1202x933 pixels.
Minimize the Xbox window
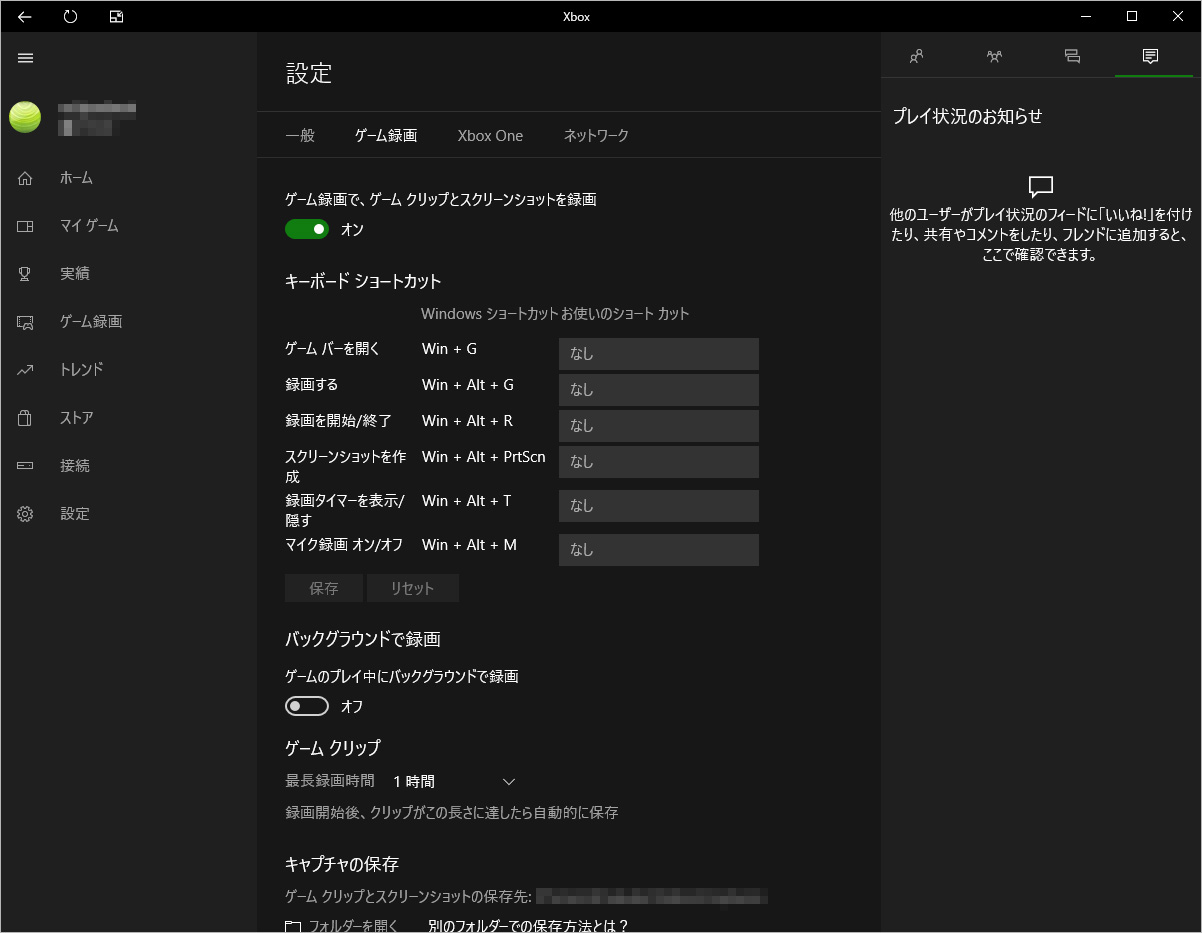tap(1086, 16)
